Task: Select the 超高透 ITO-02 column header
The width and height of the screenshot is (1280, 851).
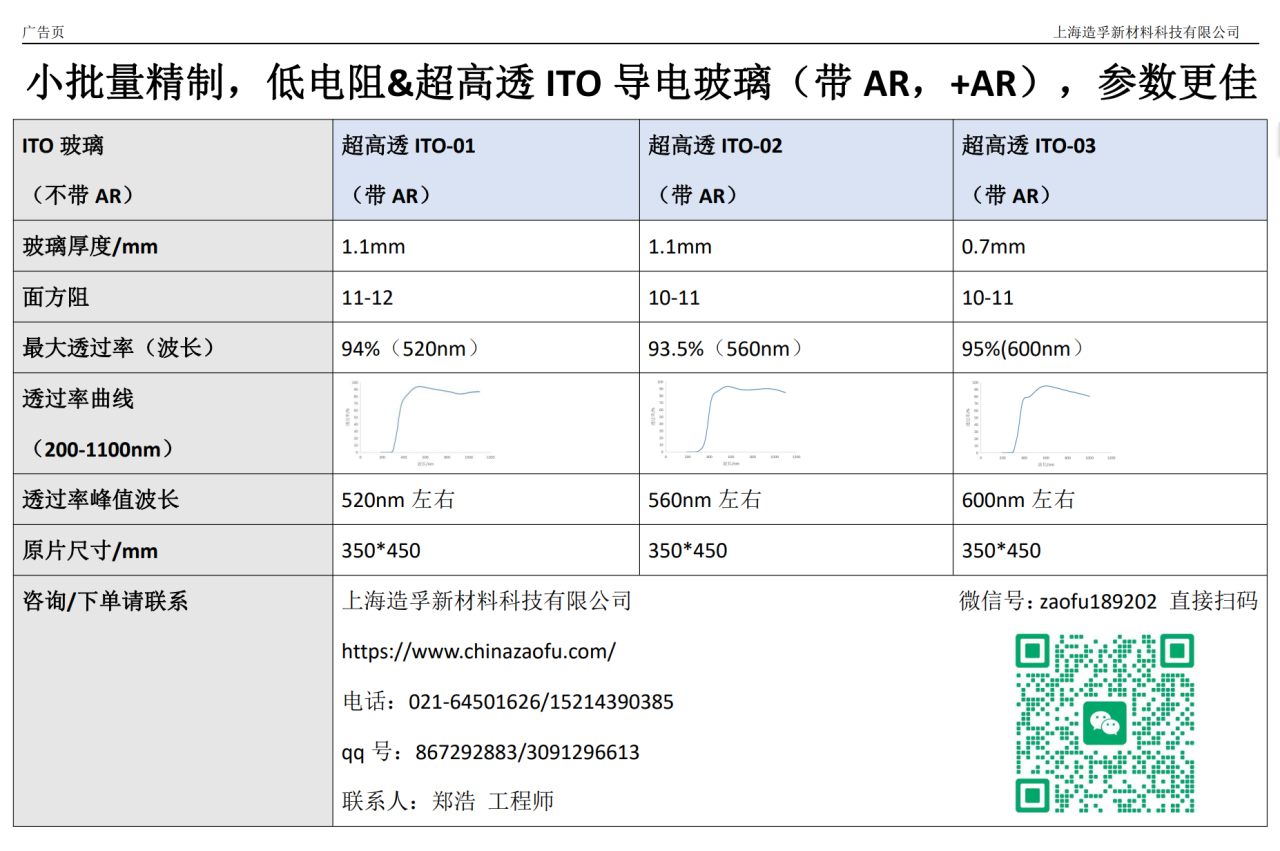Action: click(715, 146)
